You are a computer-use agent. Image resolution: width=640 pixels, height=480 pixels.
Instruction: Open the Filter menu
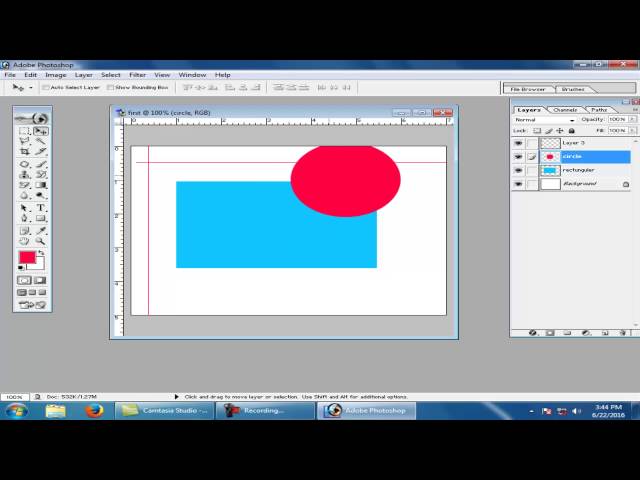pos(138,75)
